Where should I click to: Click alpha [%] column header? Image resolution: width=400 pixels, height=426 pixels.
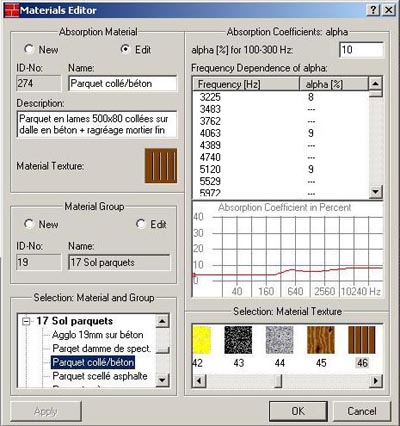click(x=334, y=84)
